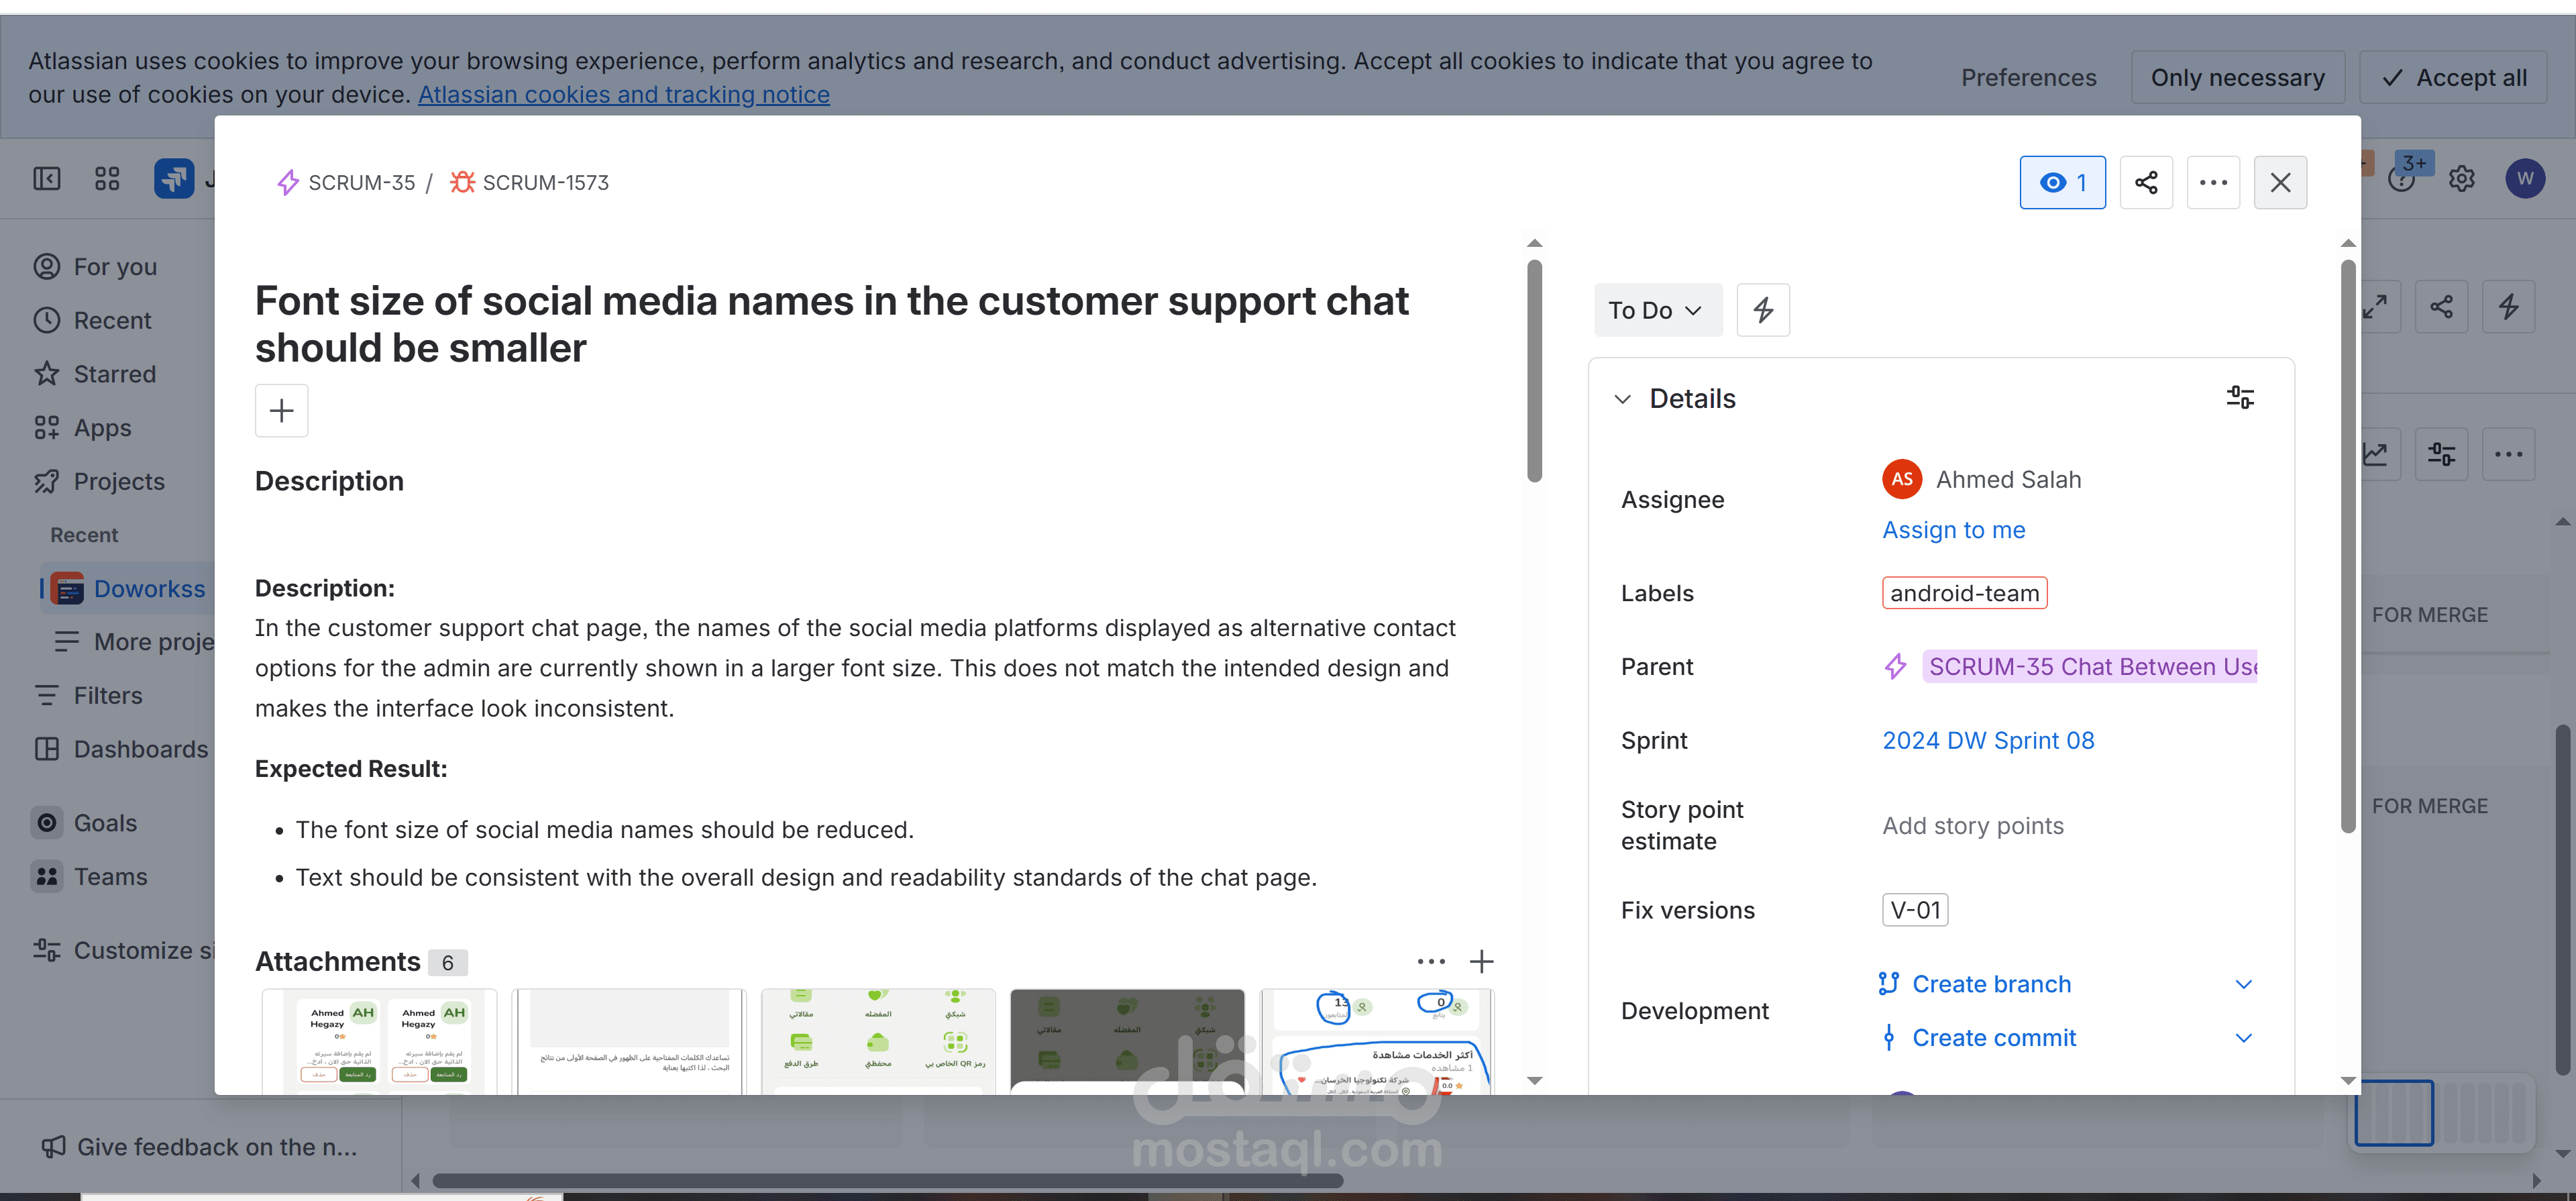This screenshot has height=1201, width=2576.
Task: Open Filters in the sidebar
Action: [107, 695]
